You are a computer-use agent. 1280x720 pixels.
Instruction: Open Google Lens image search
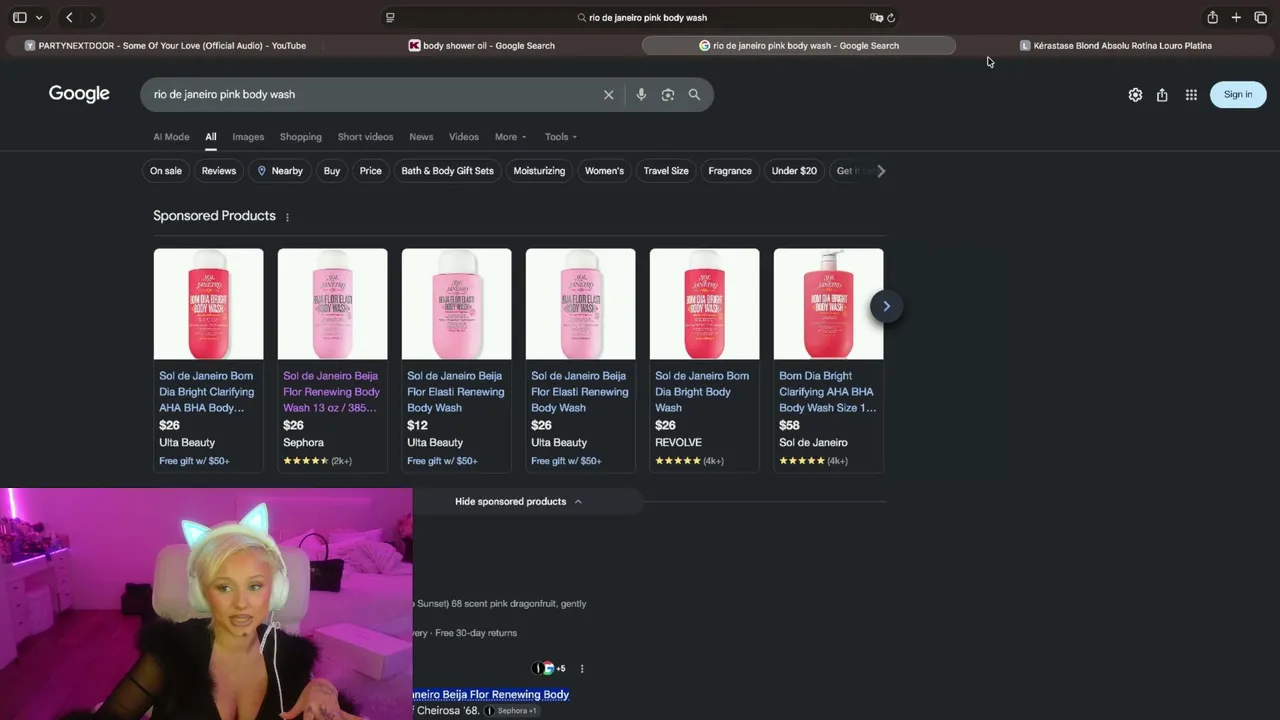point(668,94)
